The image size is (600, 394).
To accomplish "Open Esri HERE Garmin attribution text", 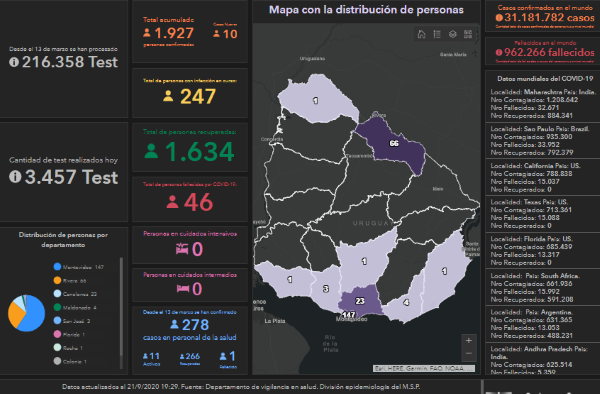I will tap(424, 368).
